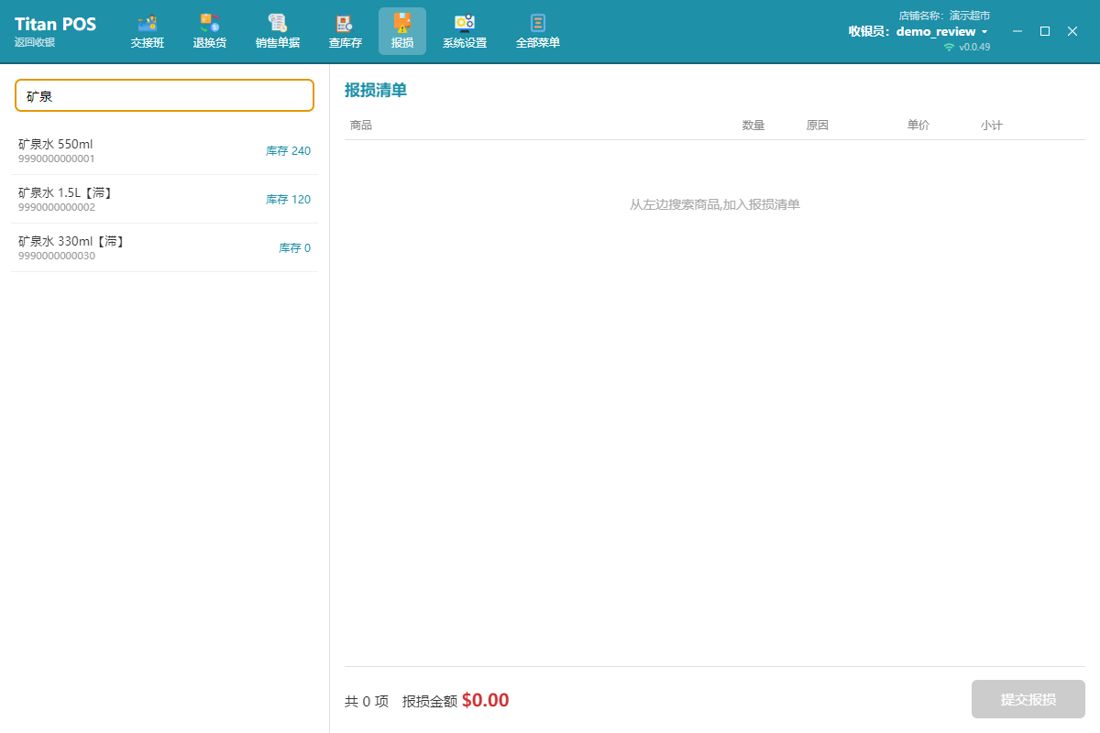Viewport: 1100px width, 733px height.
Task: Click the 提交报损 submit button
Action: (x=1028, y=699)
